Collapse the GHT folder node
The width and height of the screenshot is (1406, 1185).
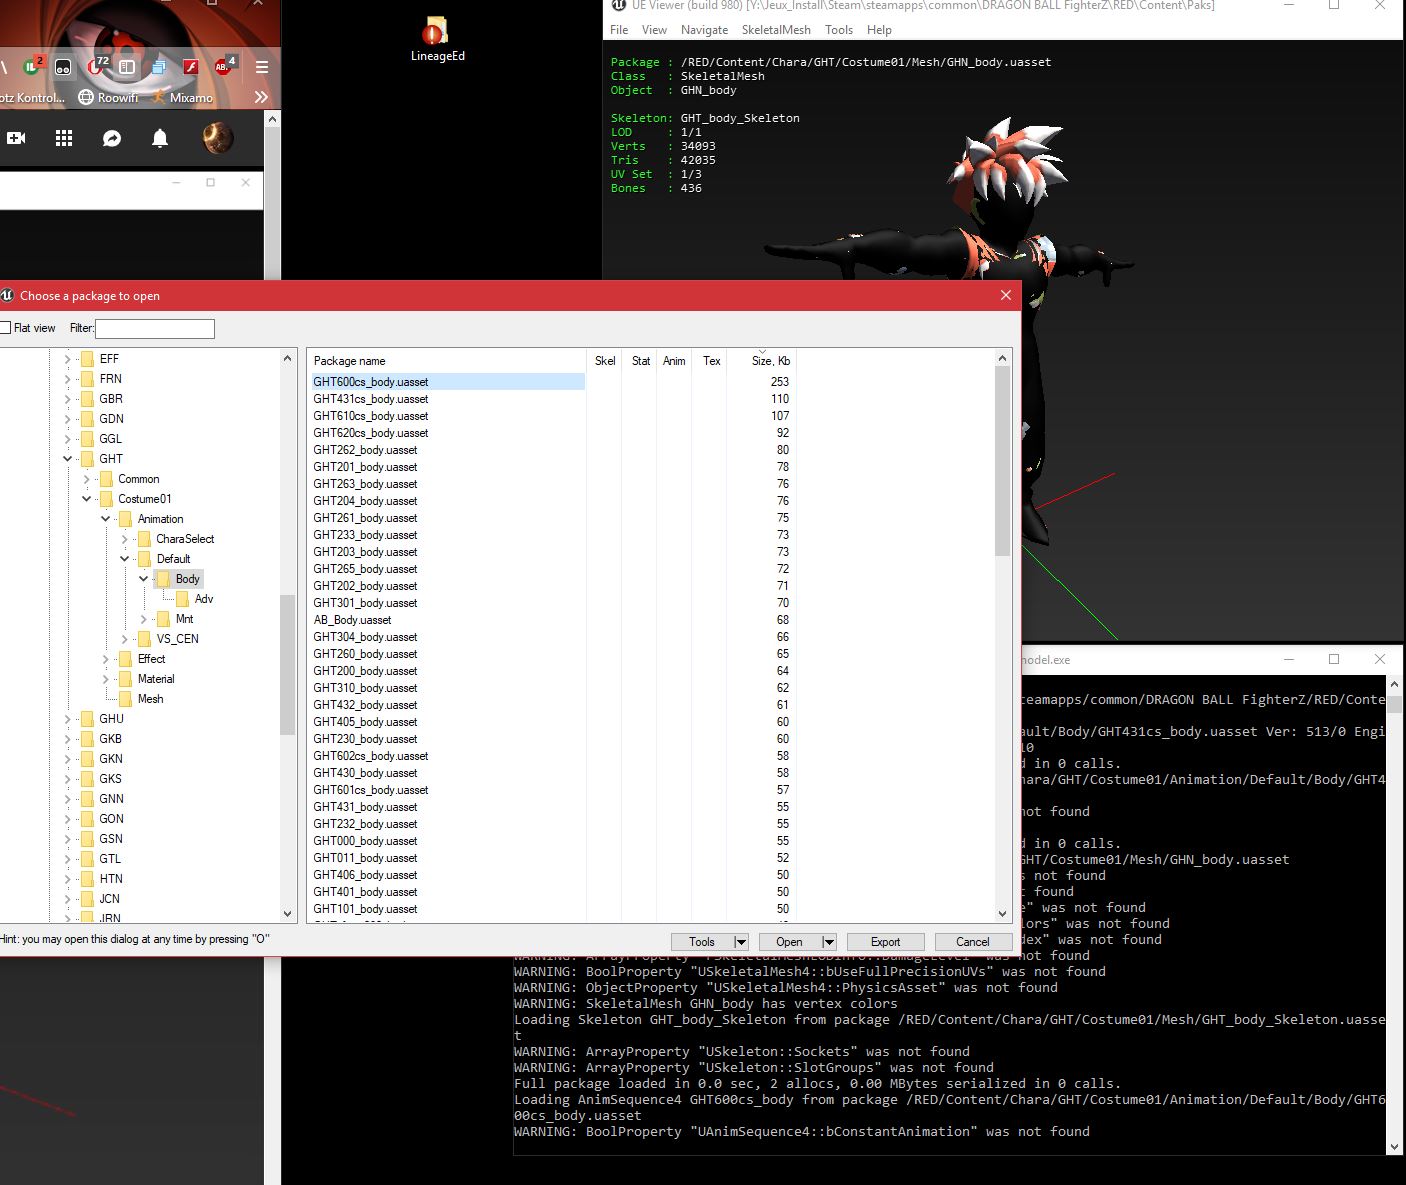(x=68, y=459)
